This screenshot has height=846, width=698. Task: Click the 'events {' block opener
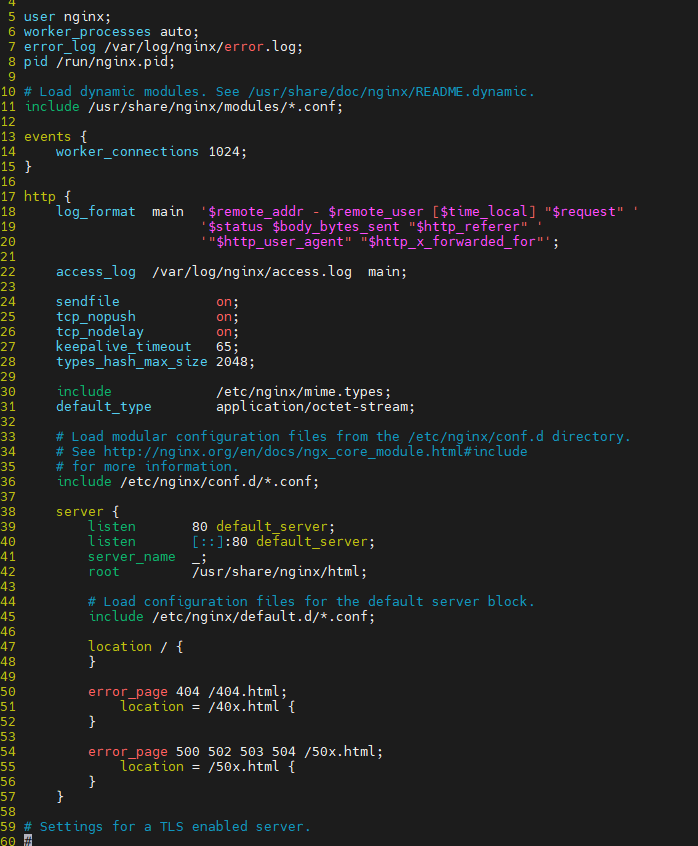point(56,137)
